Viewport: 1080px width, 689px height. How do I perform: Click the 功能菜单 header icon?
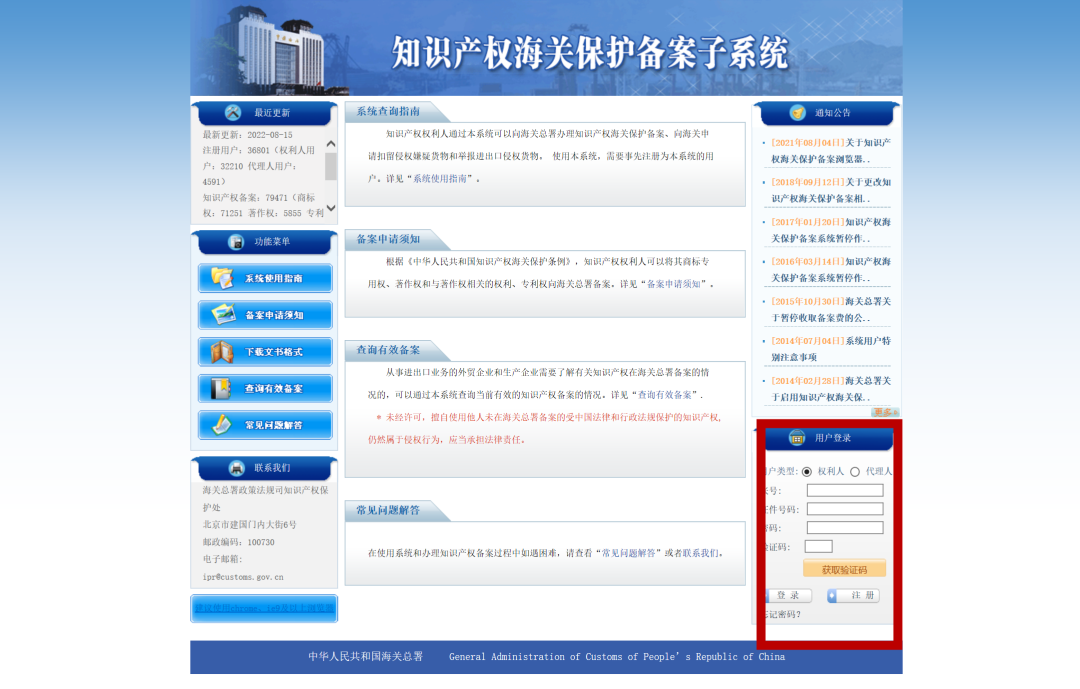[236, 242]
